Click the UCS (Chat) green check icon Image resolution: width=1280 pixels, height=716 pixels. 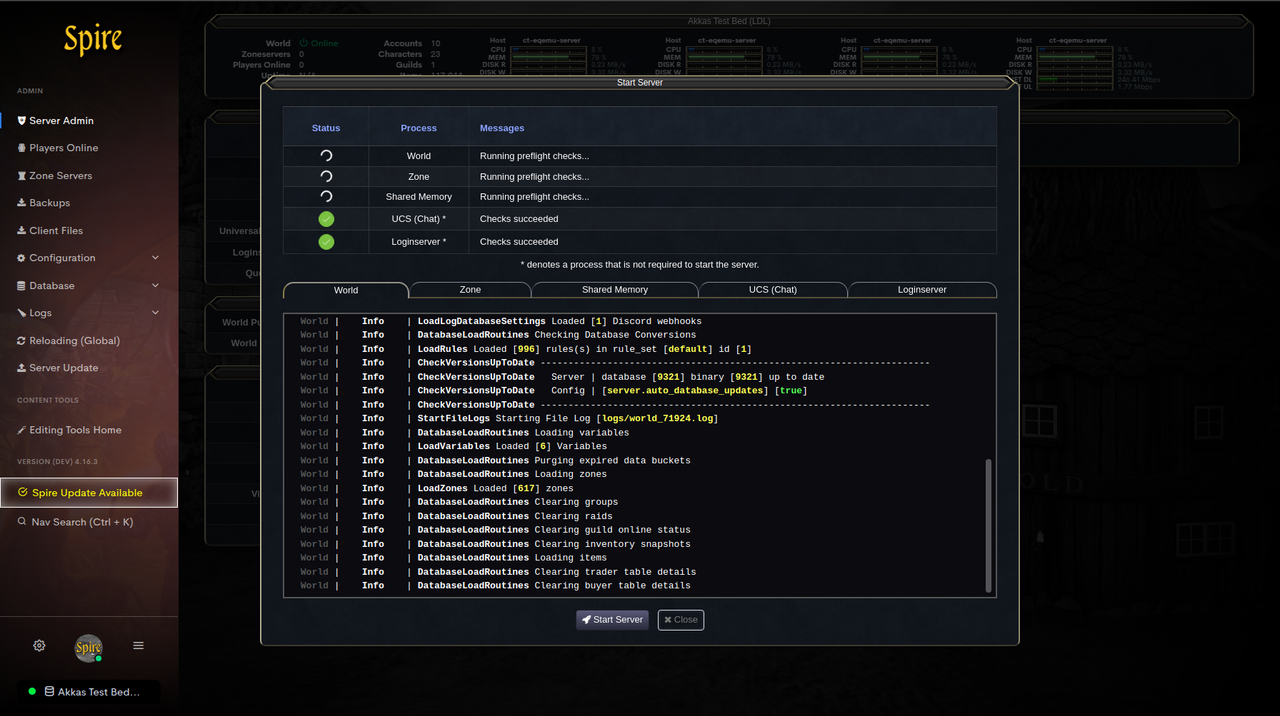pos(326,219)
